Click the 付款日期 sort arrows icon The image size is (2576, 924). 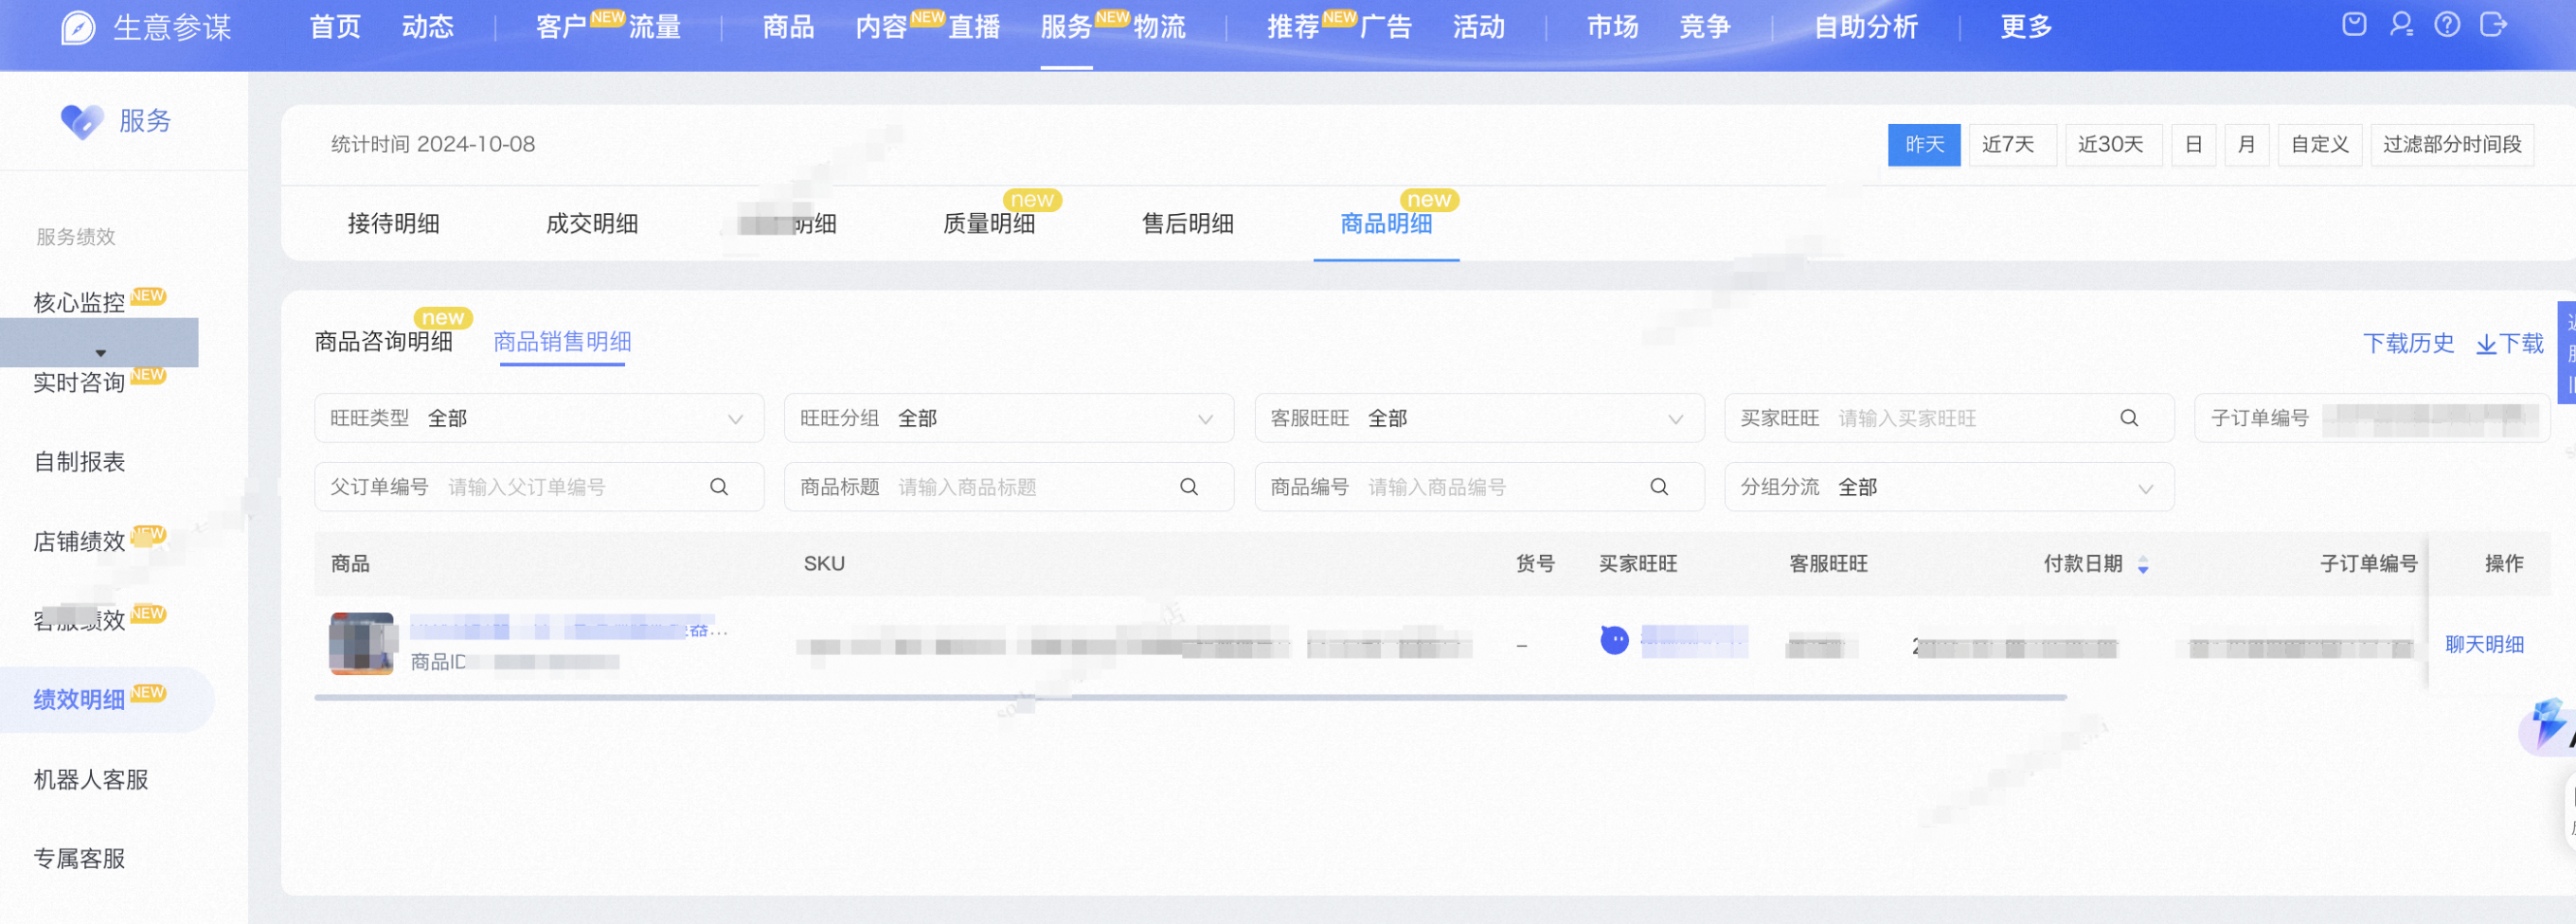pos(2143,565)
